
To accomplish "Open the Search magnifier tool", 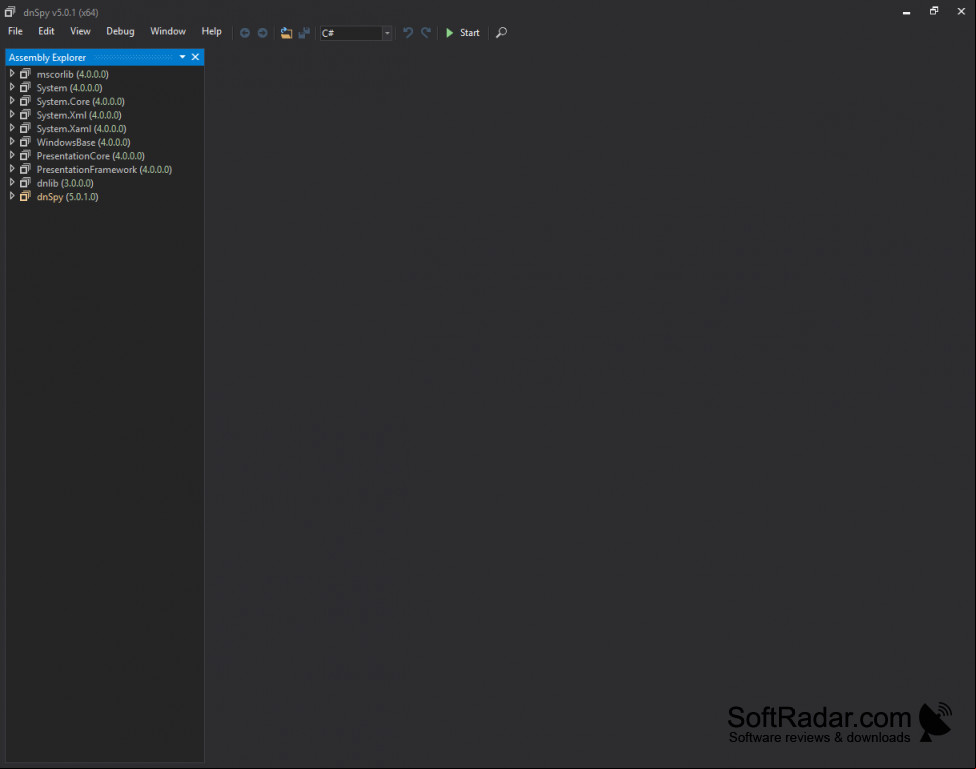I will [x=502, y=32].
